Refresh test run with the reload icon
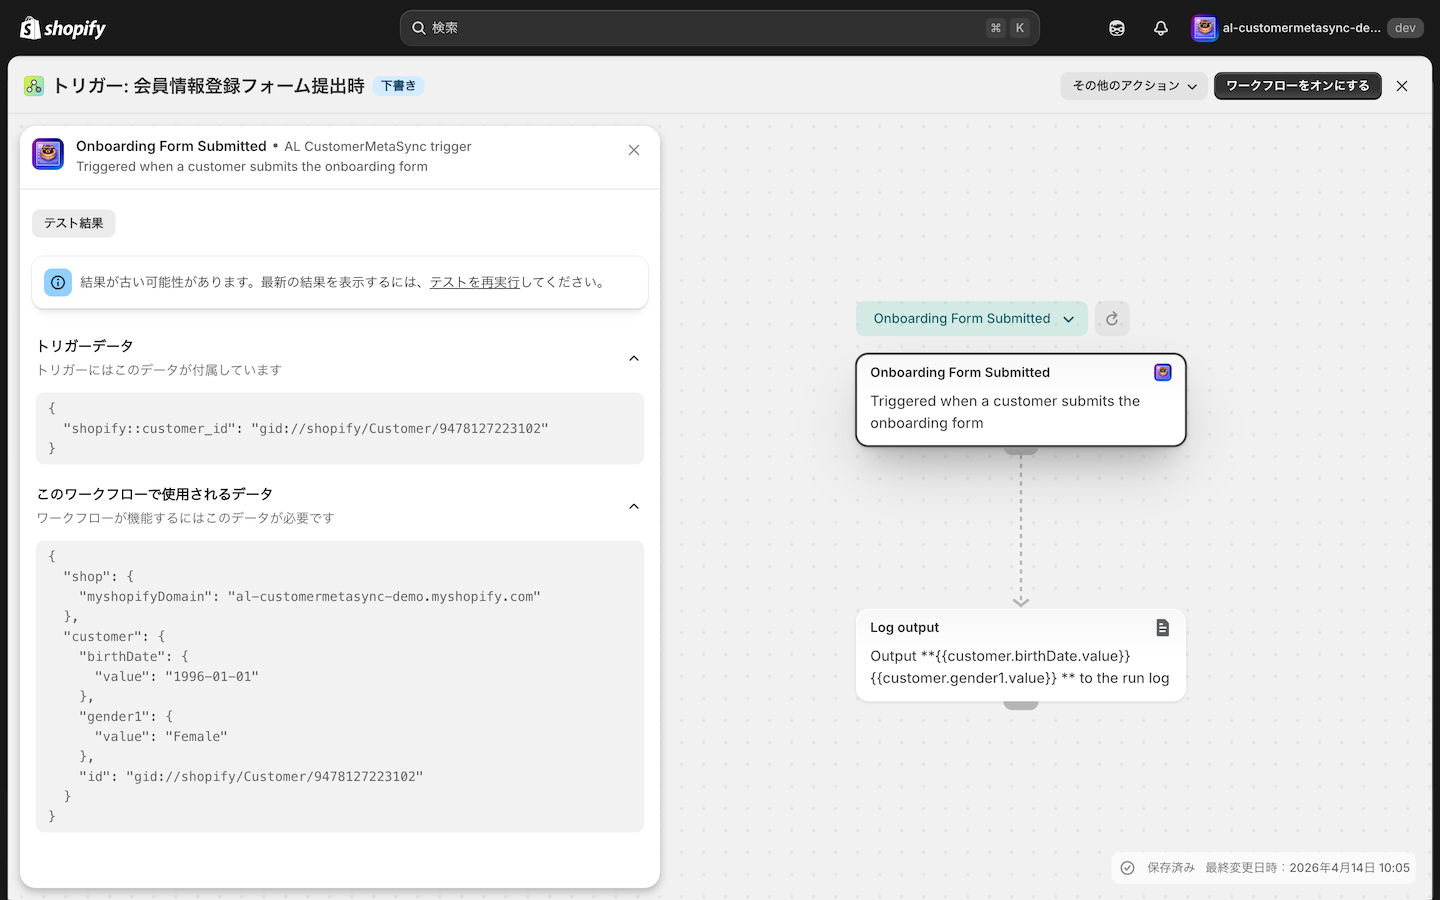Viewport: 1440px width, 900px height. coord(1112,319)
